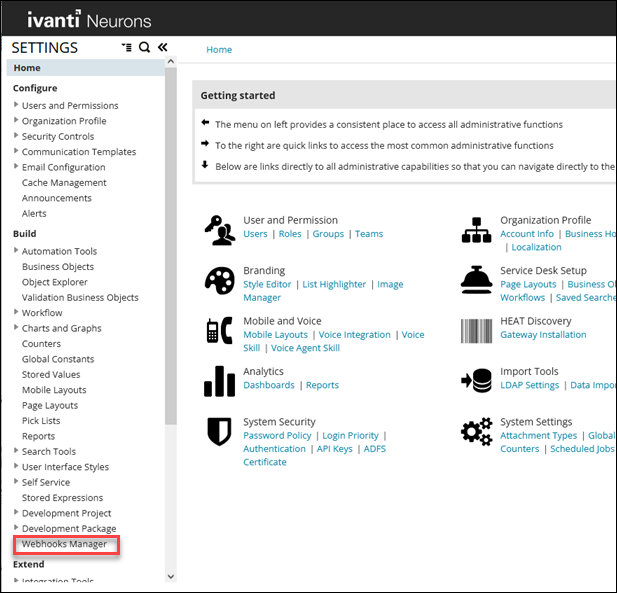Expand the Users and Permissions tree node
The width and height of the screenshot is (617, 593).
pos(16,105)
